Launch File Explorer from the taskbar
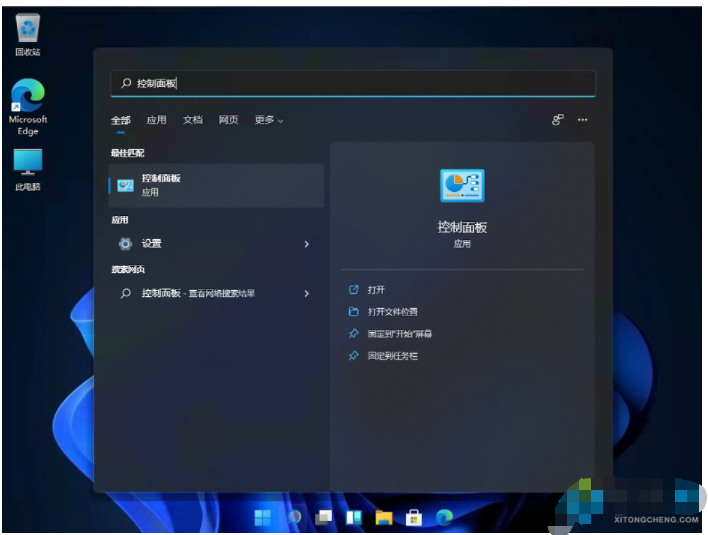Viewport: 708px width, 535px height. (x=383, y=517)
